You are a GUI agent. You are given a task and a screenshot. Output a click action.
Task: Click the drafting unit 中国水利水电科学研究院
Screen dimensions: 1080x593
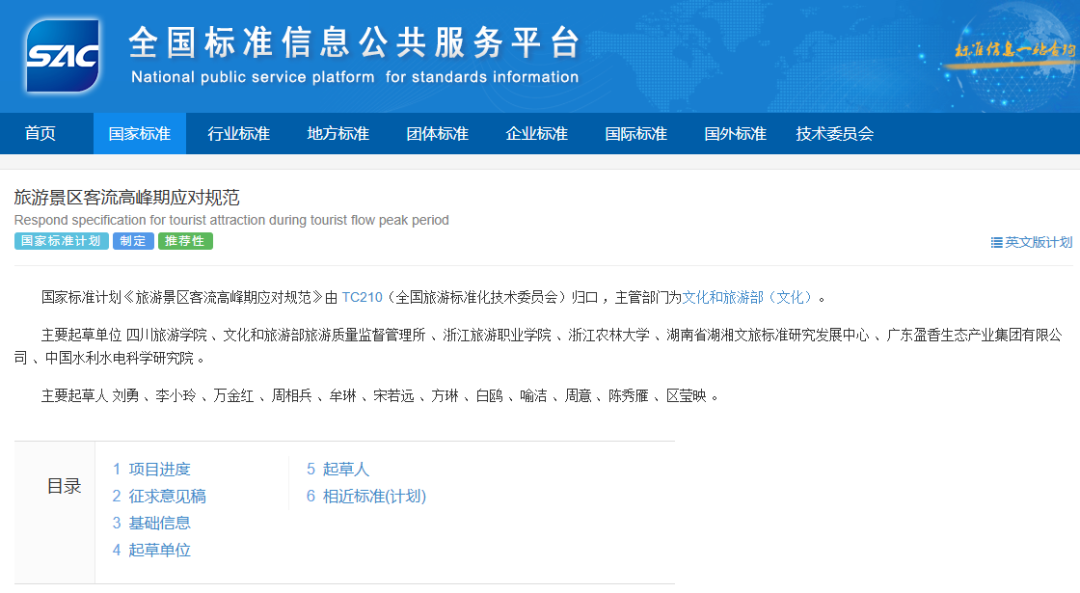[120, 358]
